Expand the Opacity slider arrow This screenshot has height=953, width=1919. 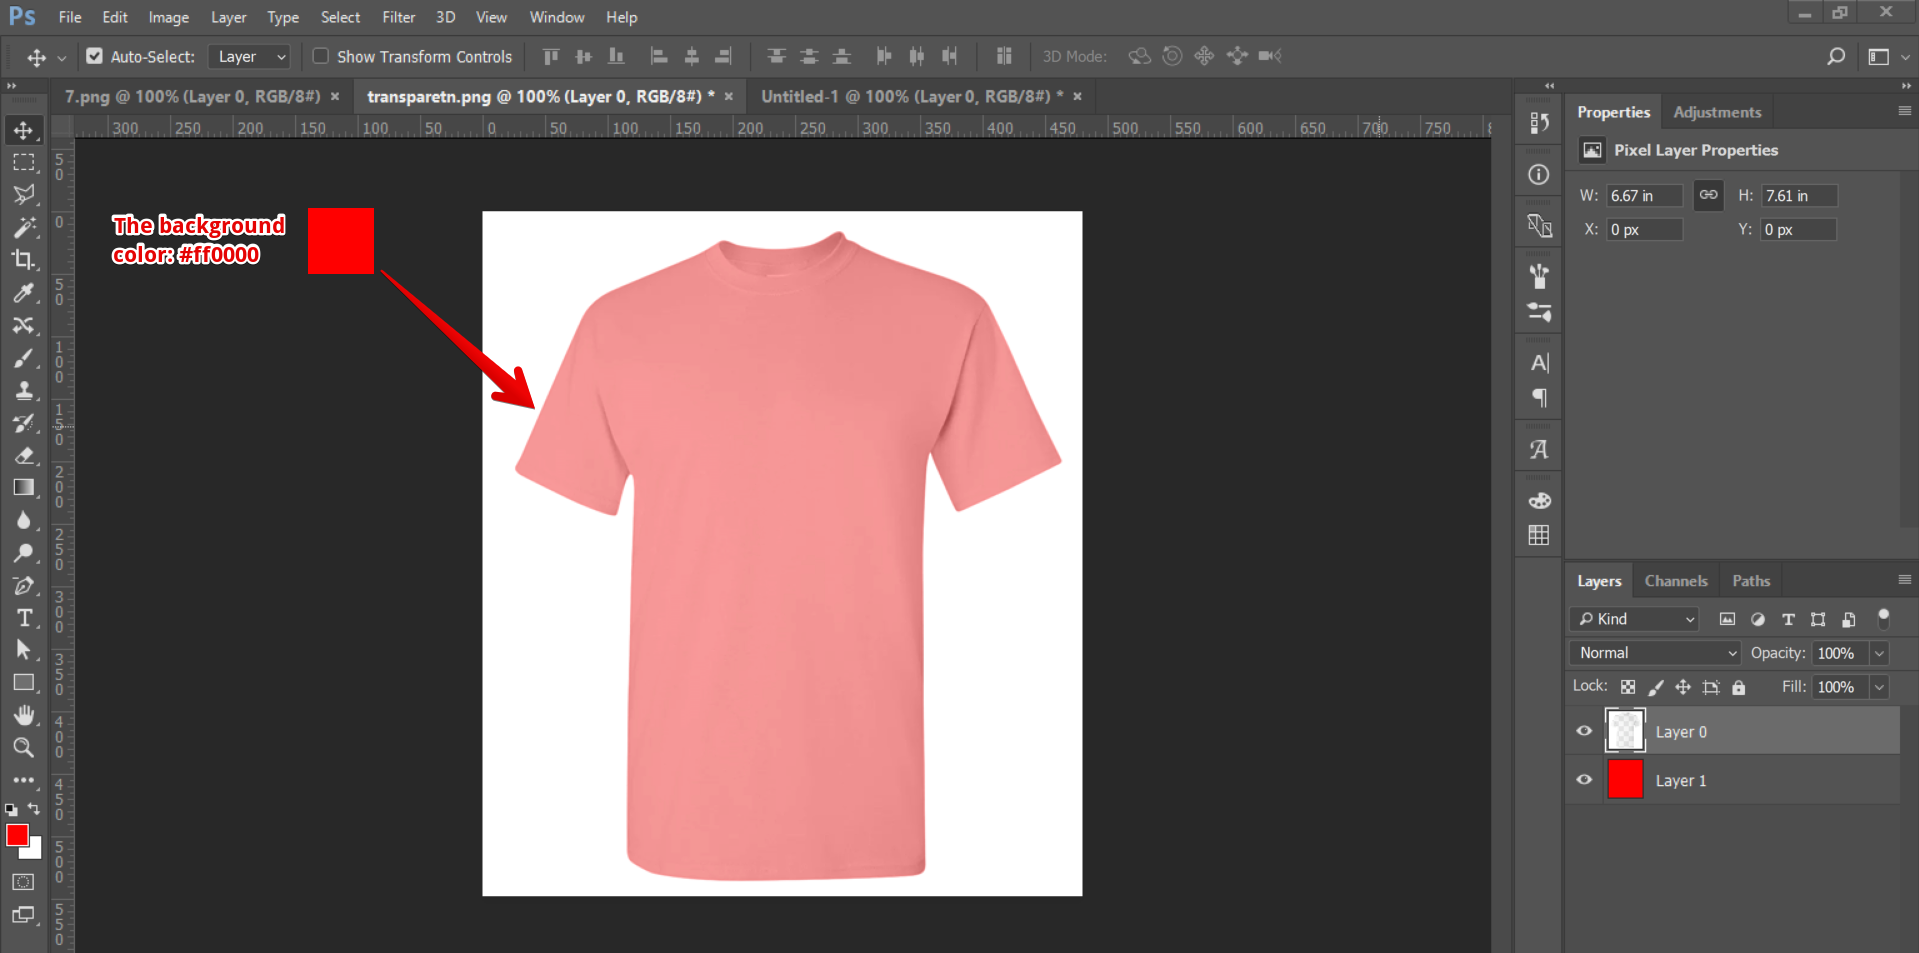point(1880,653)
